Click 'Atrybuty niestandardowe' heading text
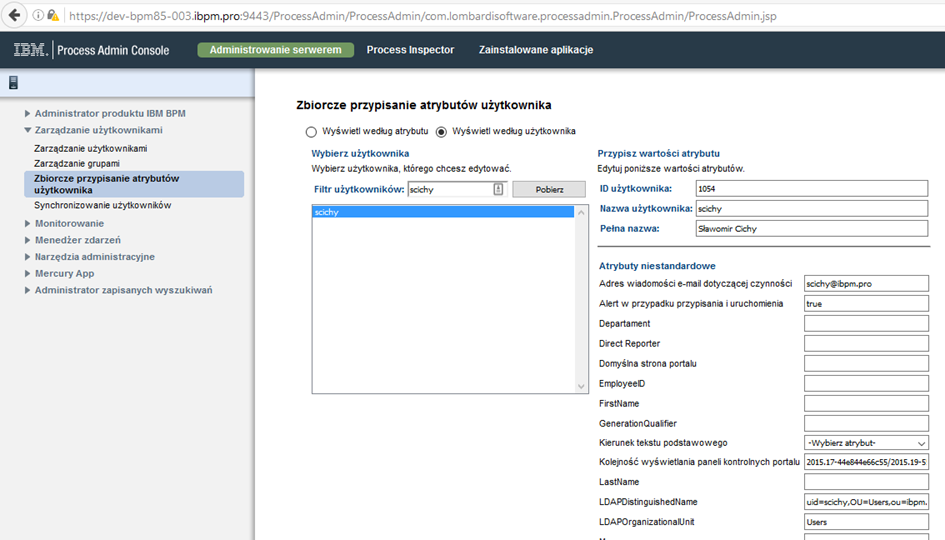 [657, 266]
